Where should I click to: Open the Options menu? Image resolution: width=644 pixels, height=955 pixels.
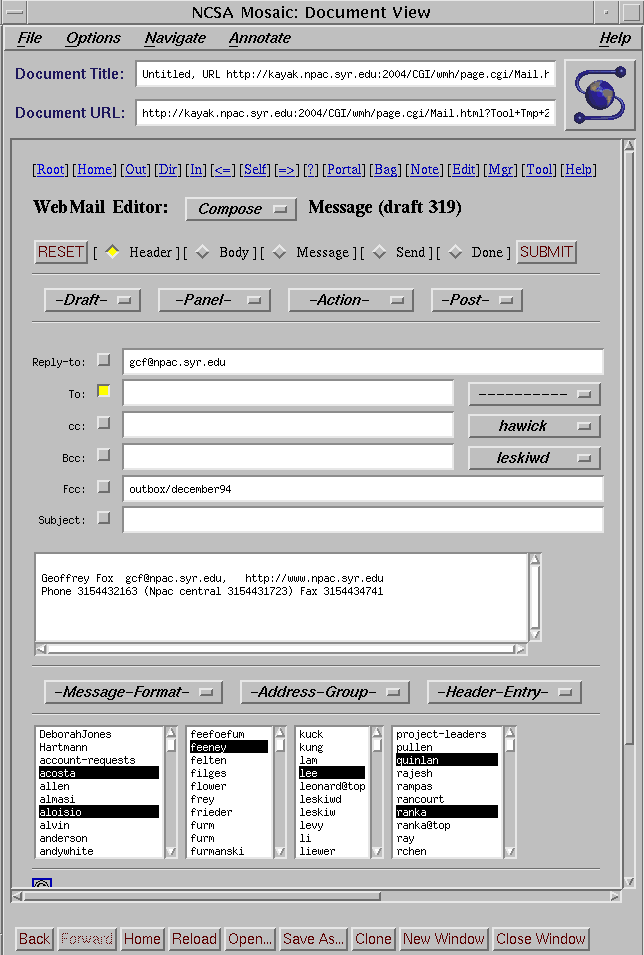(93, 38)
